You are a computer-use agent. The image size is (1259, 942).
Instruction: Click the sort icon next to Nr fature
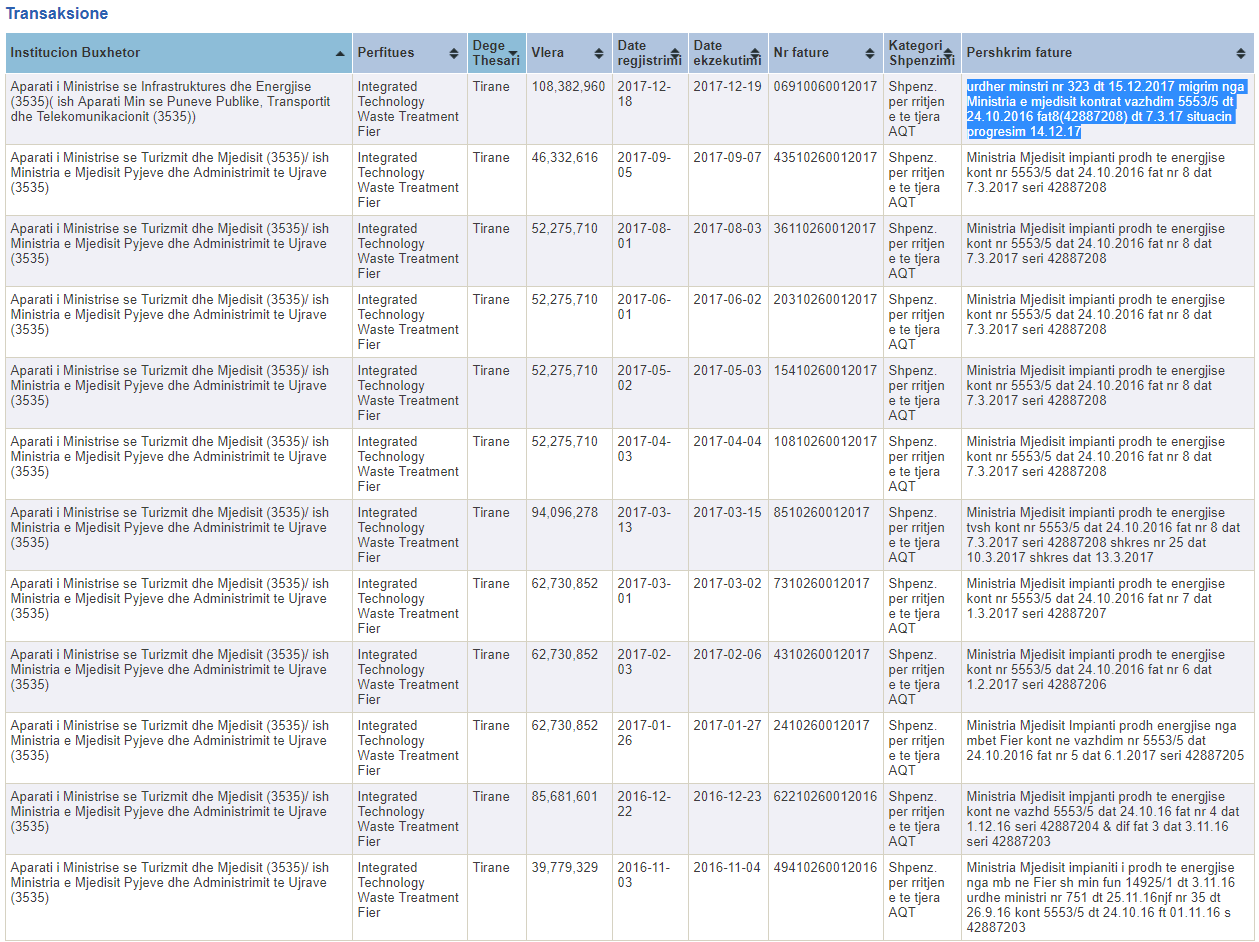pyautogui.click(x=870, y=53)
